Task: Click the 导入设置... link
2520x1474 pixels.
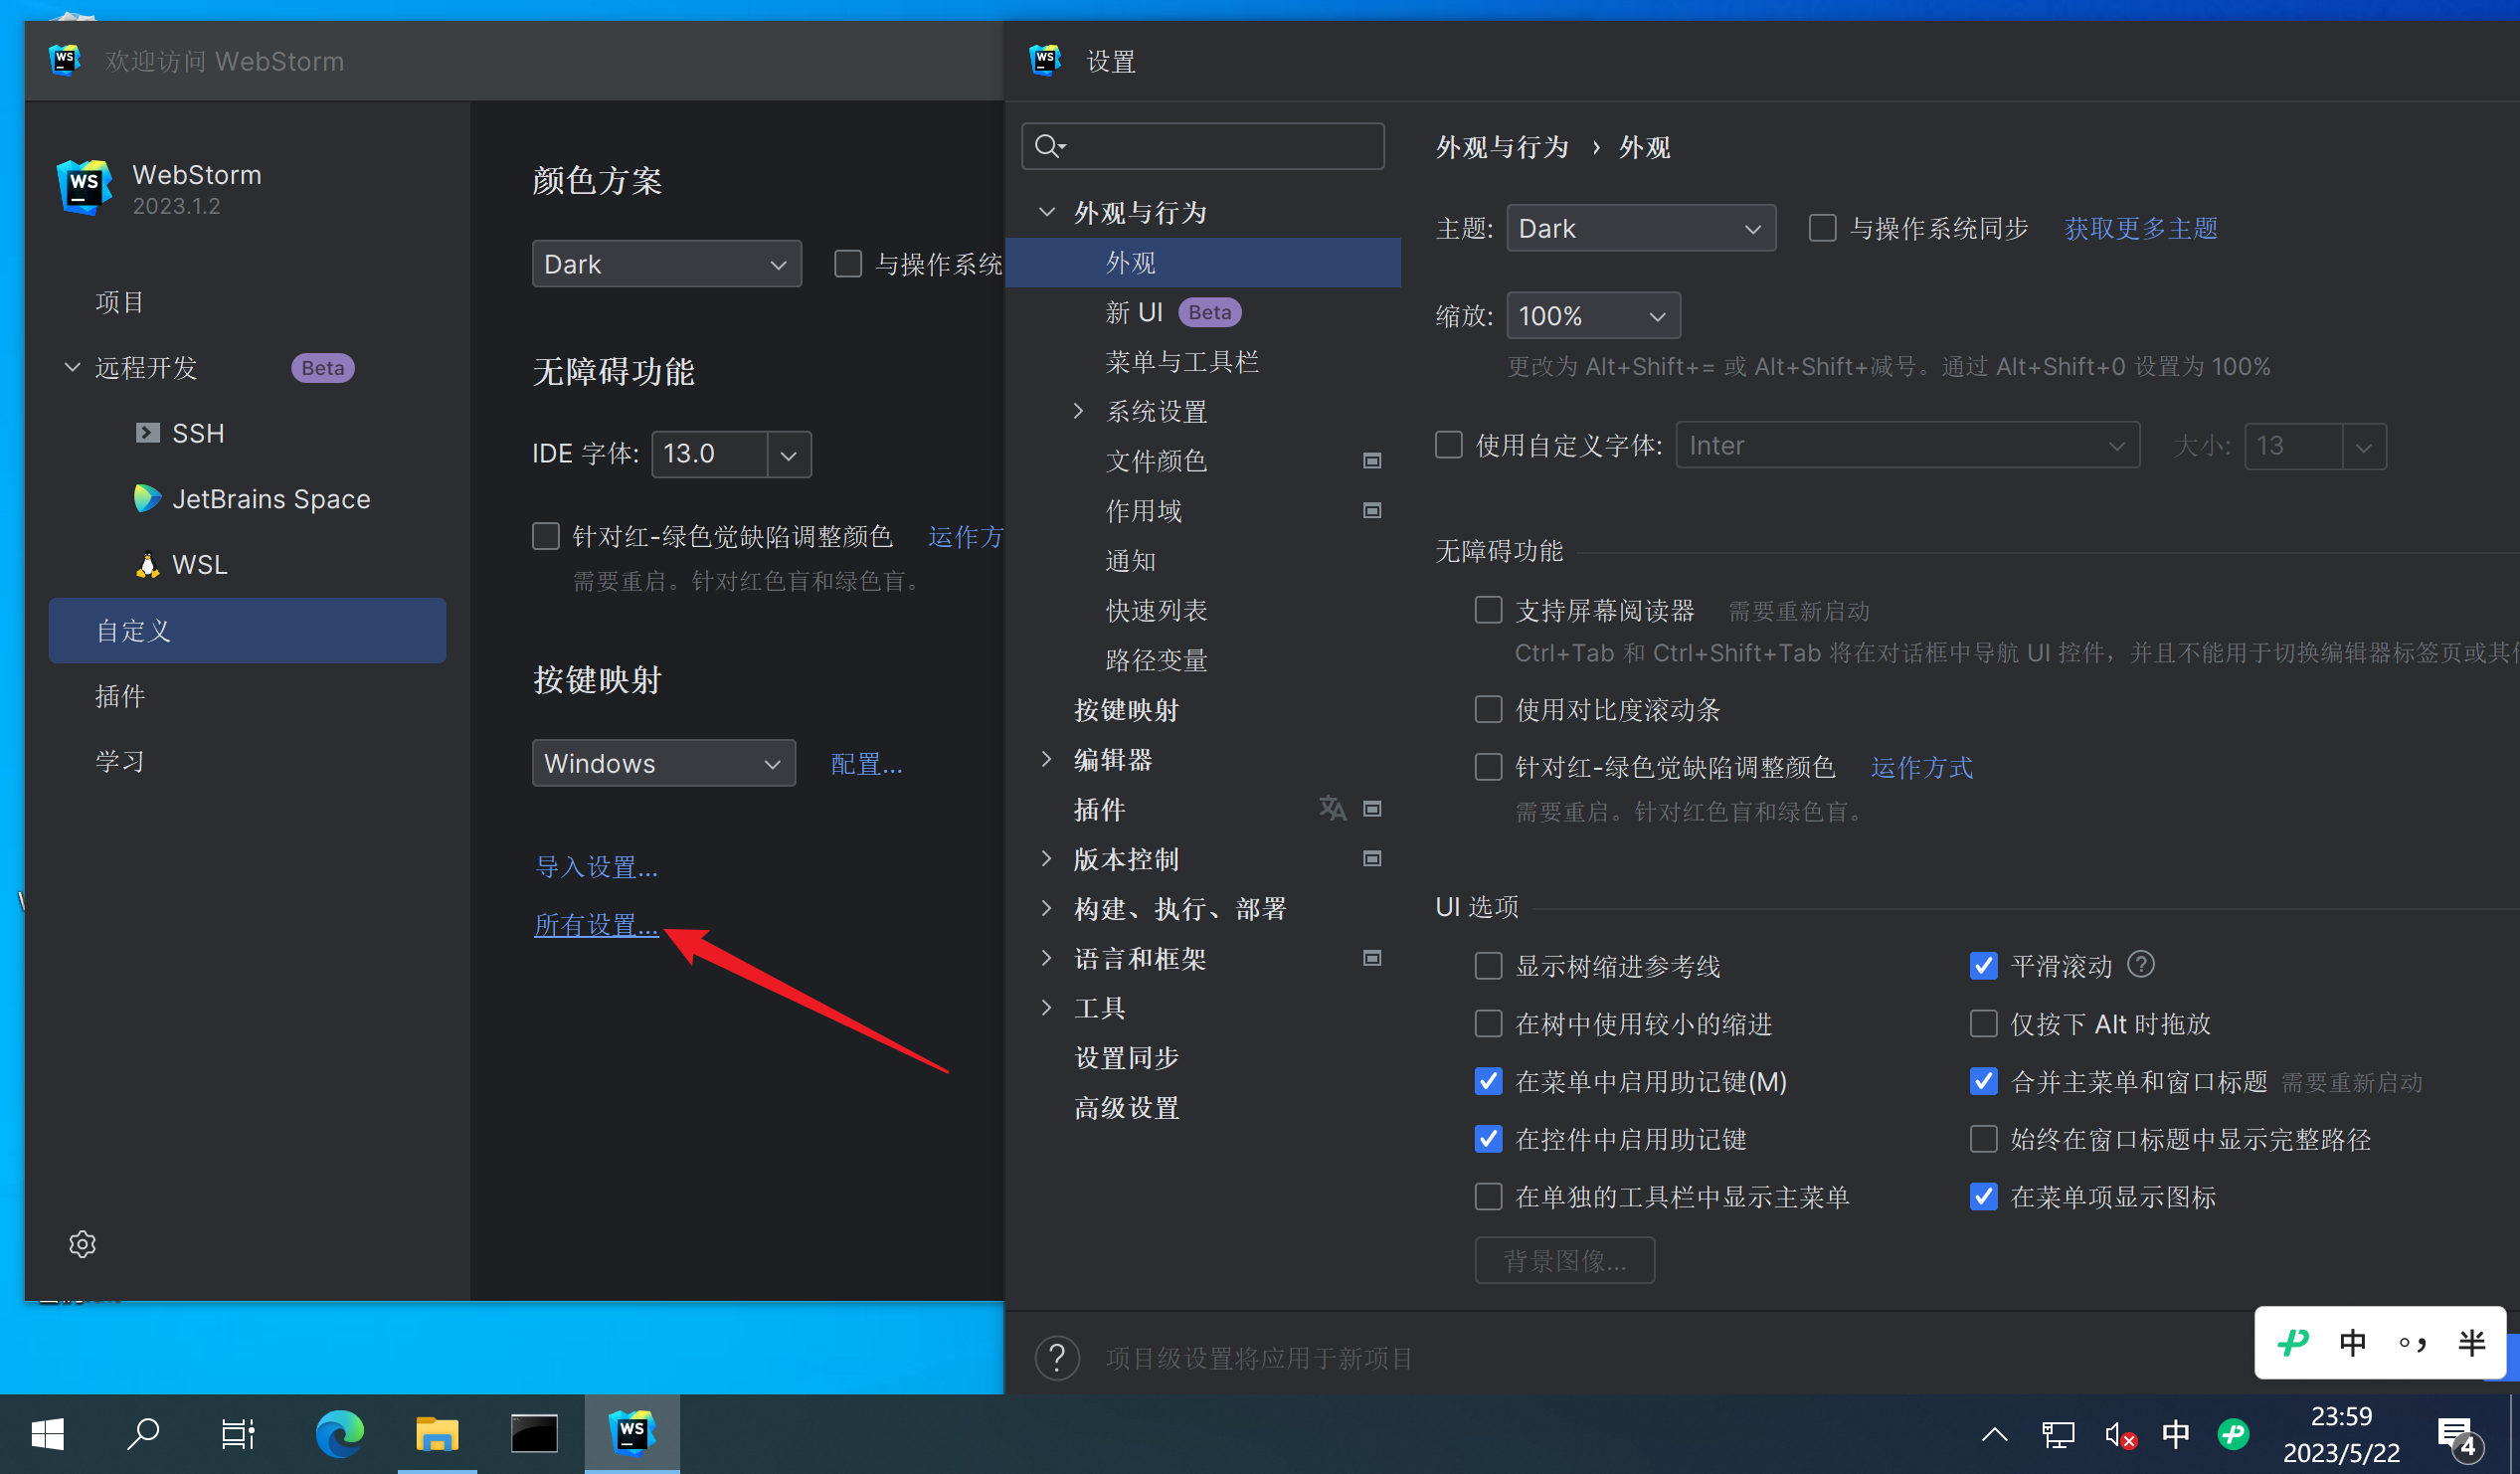Action: [596, 867]
